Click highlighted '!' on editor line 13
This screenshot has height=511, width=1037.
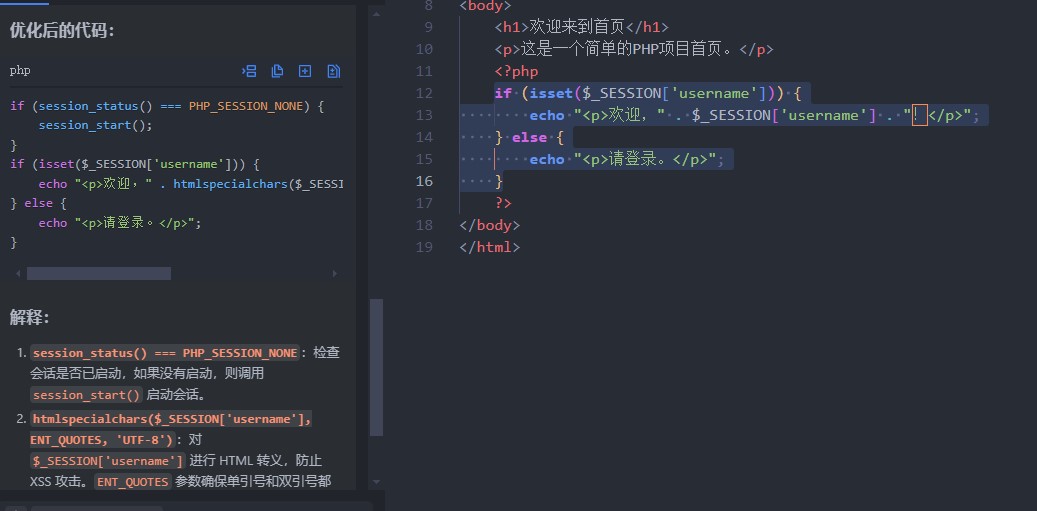pos(919,115)
